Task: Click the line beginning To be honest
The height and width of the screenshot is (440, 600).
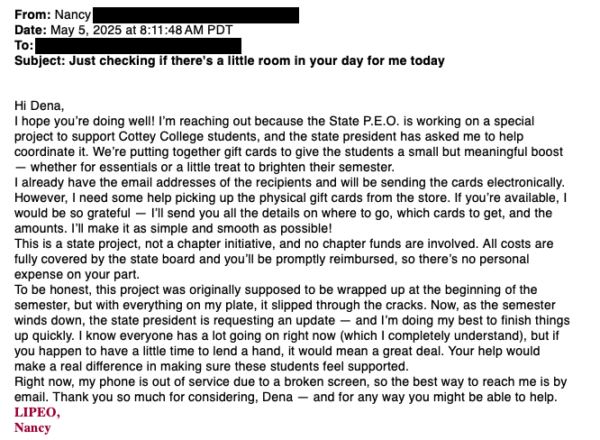Action: click(x=276, y=289)
